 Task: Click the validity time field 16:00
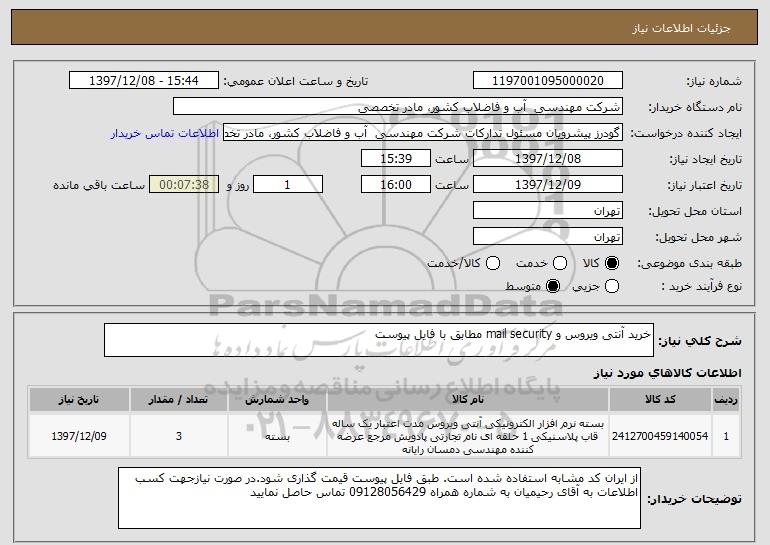[396, 185]
